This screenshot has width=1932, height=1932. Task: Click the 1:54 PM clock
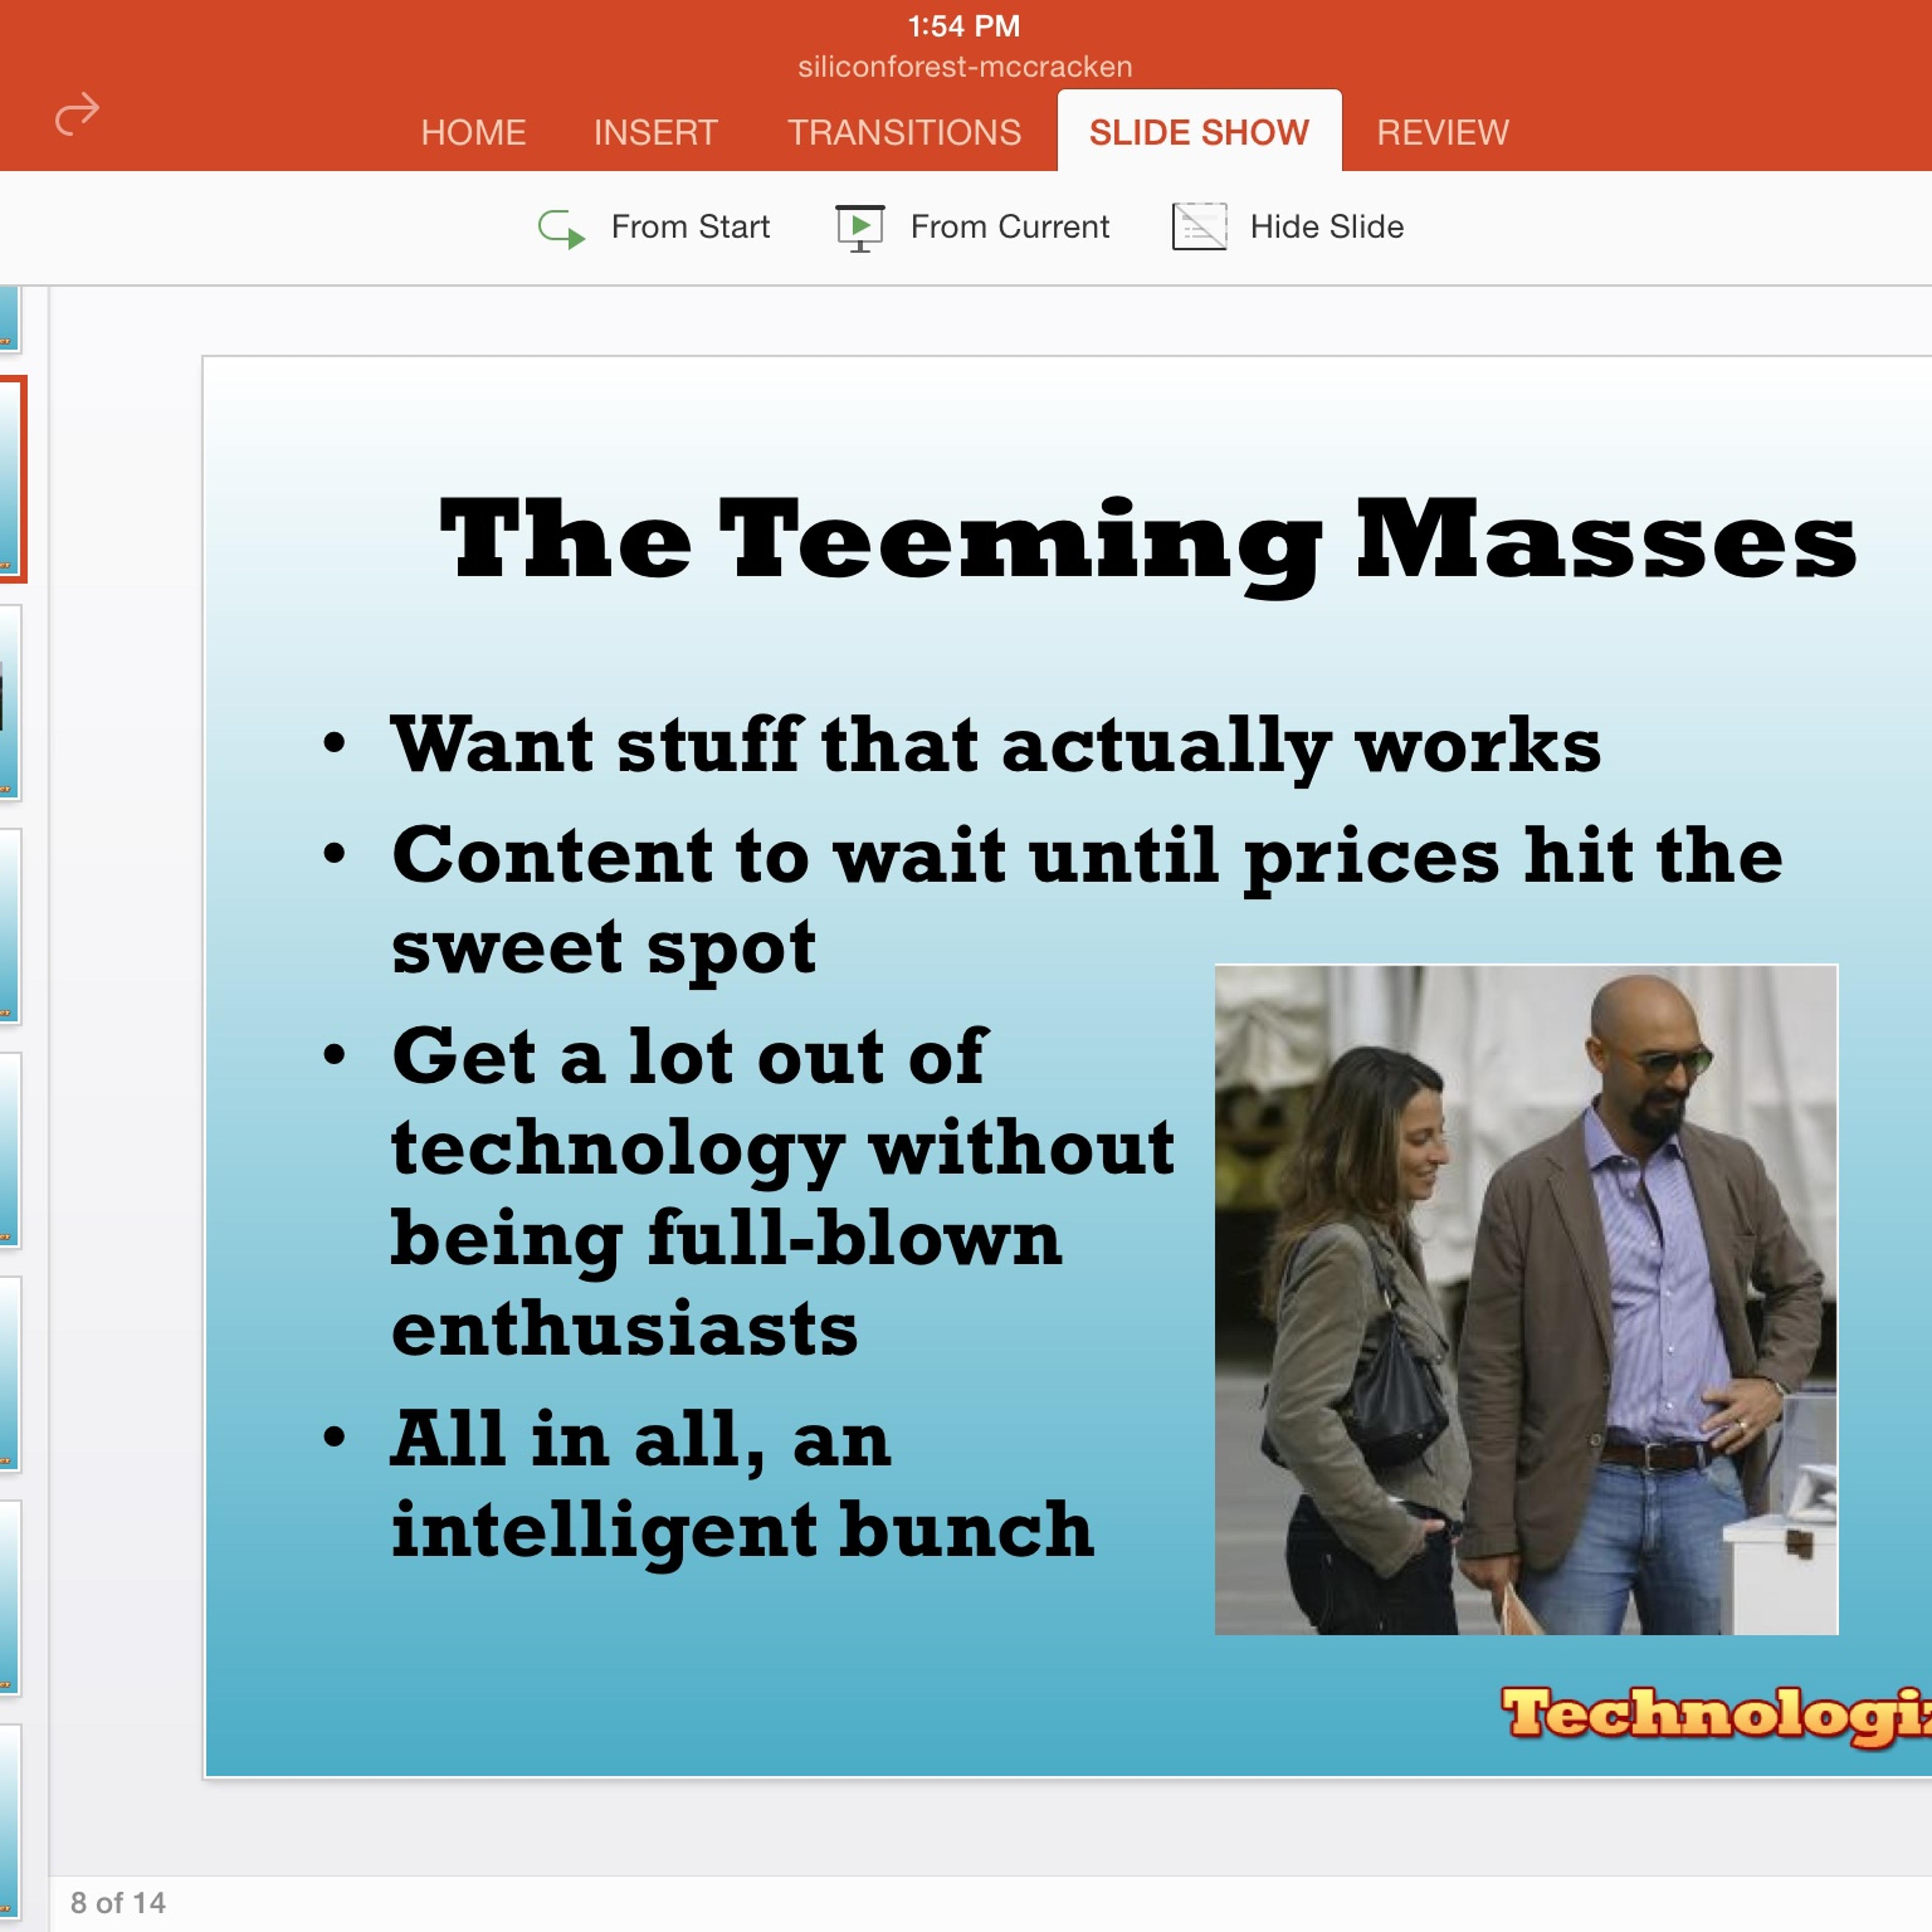(964, 26)
